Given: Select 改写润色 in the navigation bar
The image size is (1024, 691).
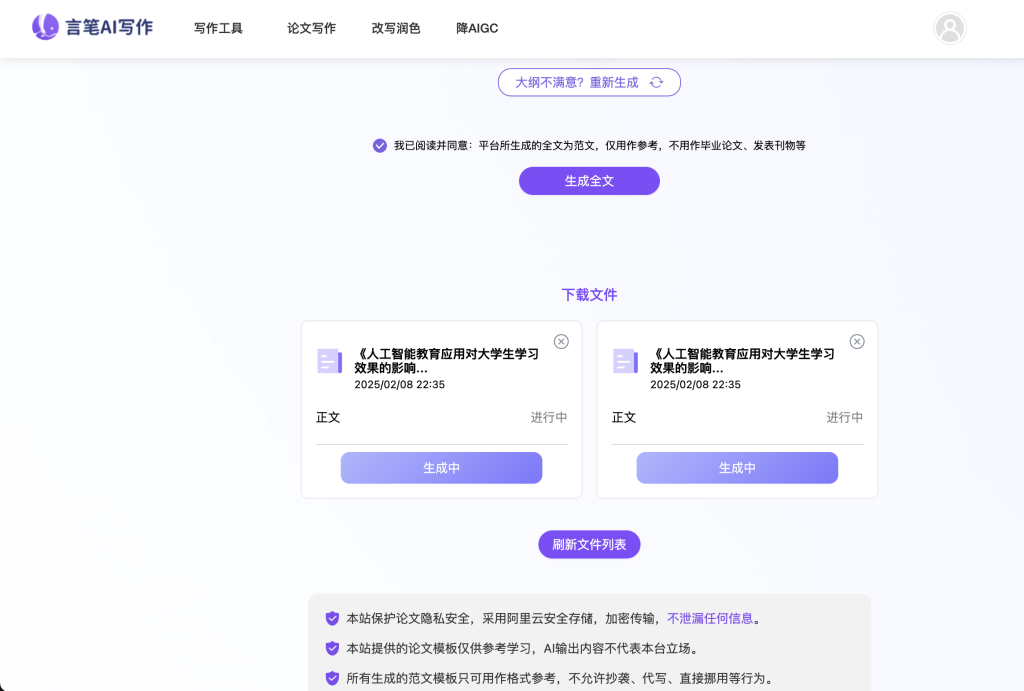Looking at the screenshot, I should [x=396, y=28].
